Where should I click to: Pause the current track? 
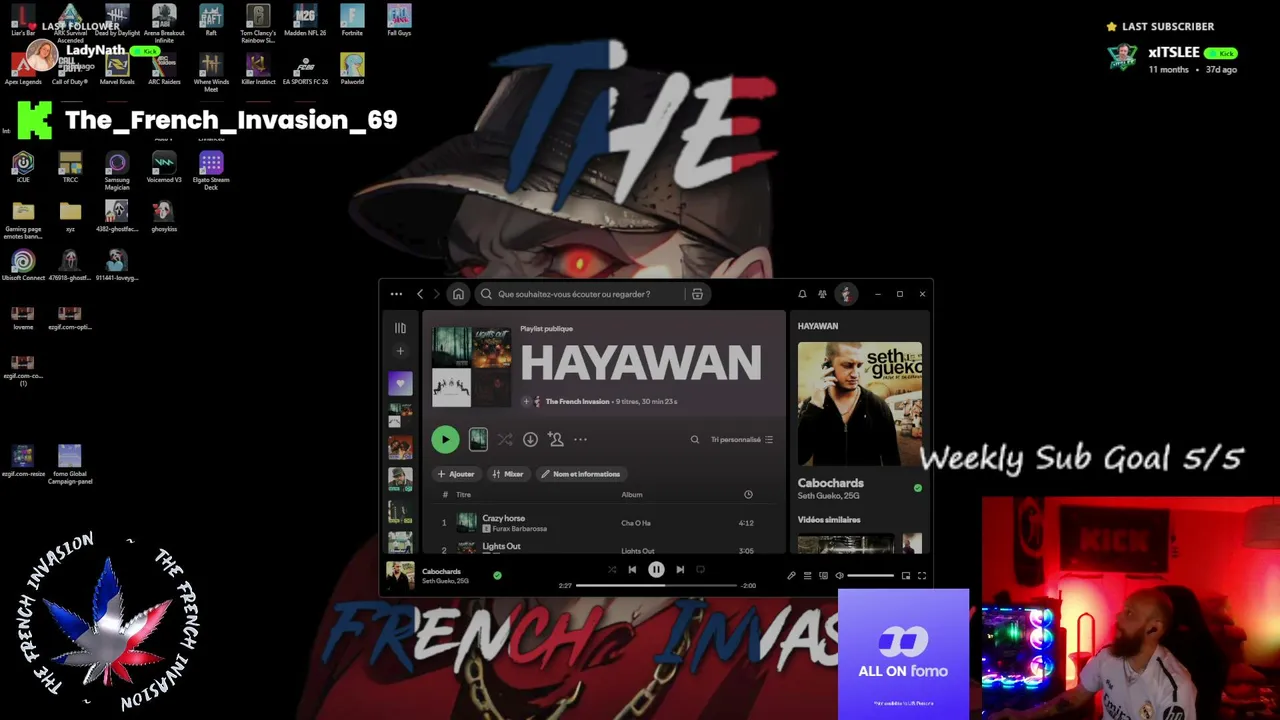pyautogui.click(x=656, y=570)
